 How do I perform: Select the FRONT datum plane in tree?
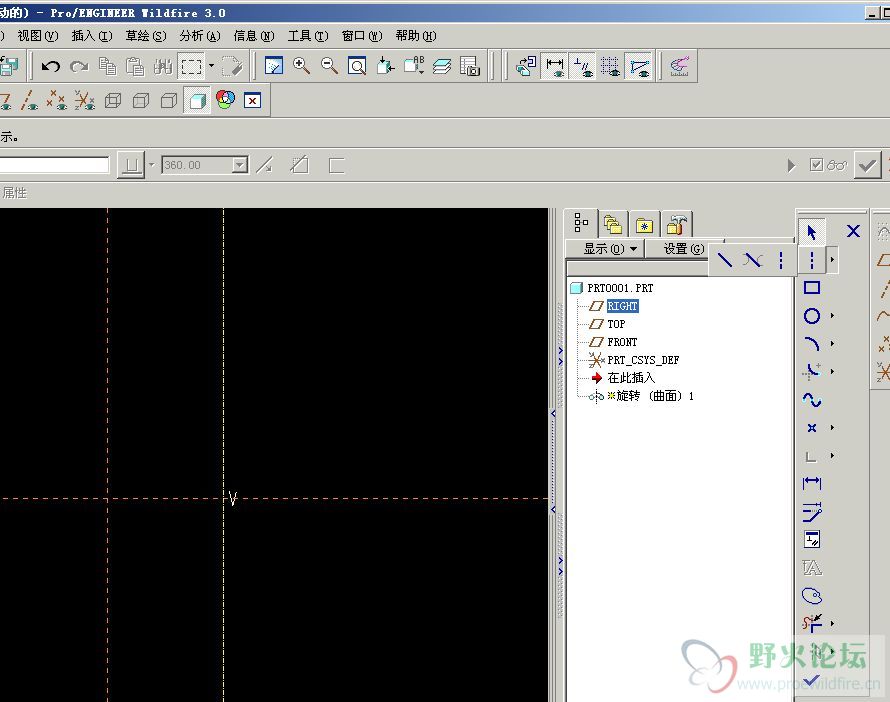pos(622,342)
